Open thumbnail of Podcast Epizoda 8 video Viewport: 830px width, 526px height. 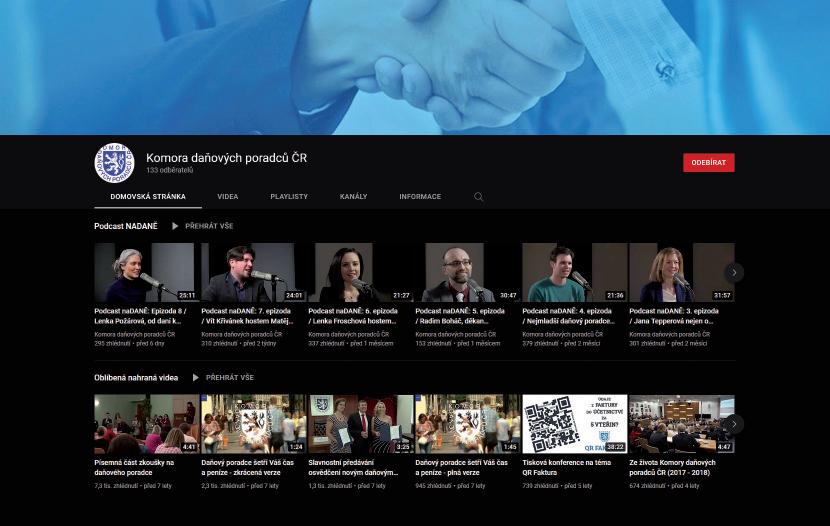147,273
